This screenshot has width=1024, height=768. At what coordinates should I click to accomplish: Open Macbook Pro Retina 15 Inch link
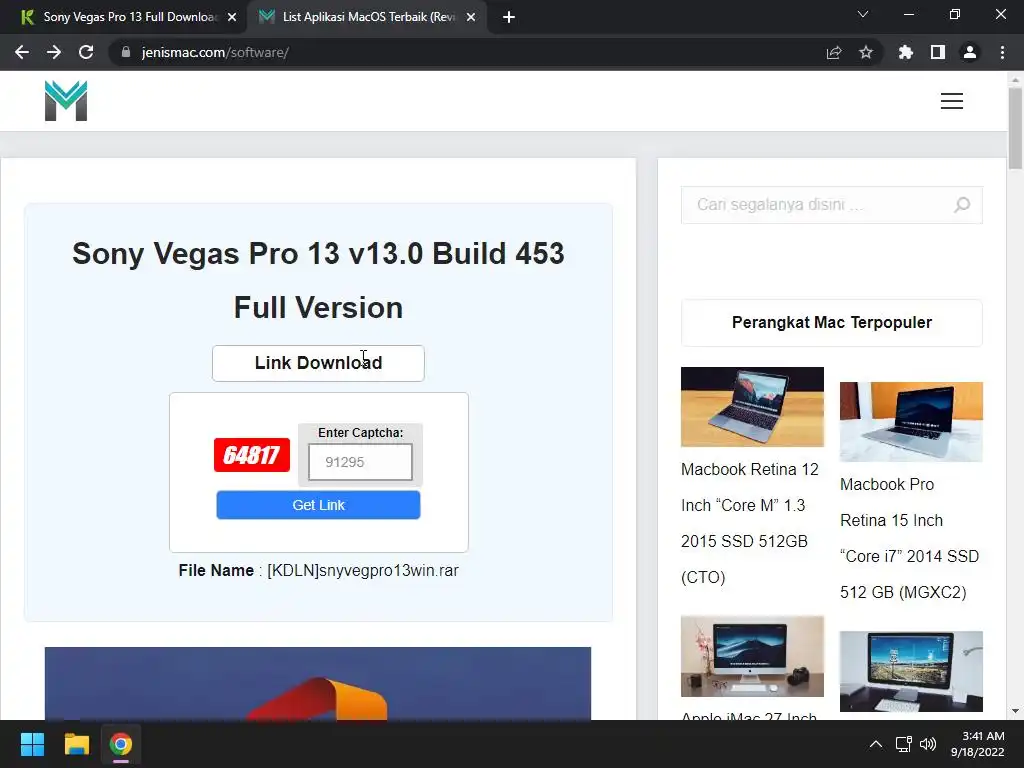click(x=909, y=538)
